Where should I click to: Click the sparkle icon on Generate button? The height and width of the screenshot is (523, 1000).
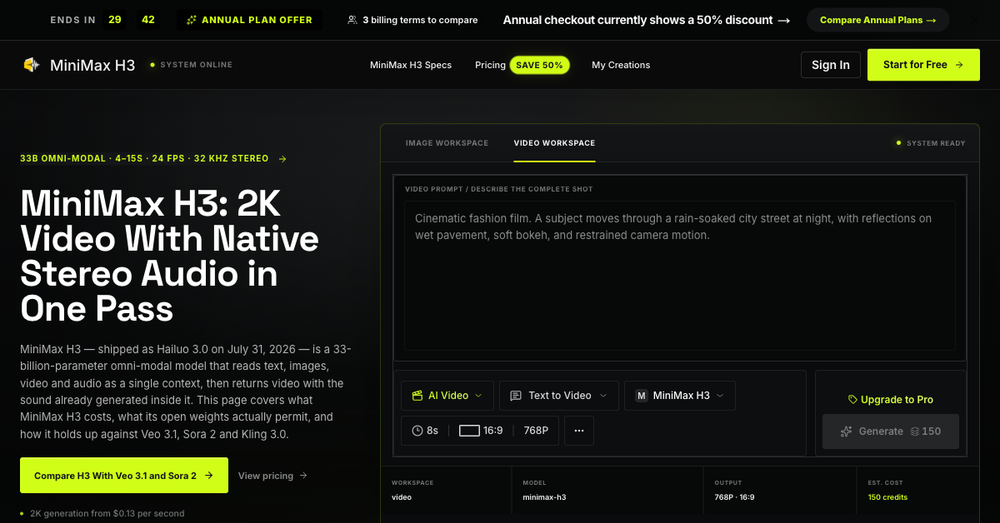click(846, 431)
